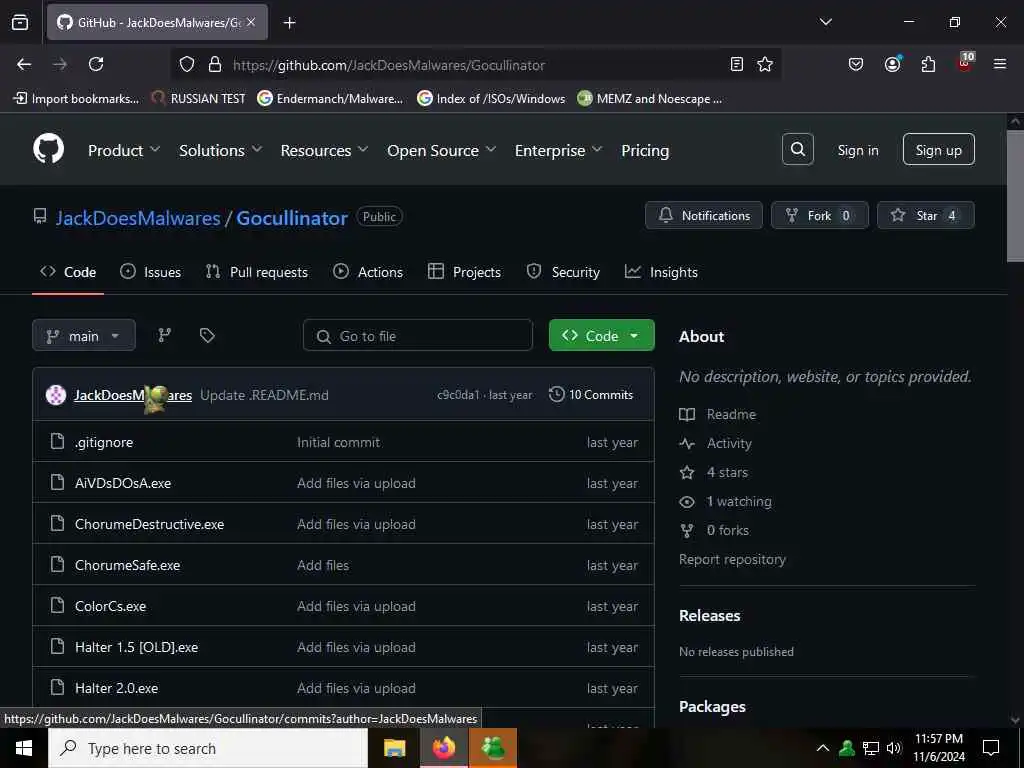The image size is (1024, 768).
Task: Star the repository with Star button
Action: 925,216
